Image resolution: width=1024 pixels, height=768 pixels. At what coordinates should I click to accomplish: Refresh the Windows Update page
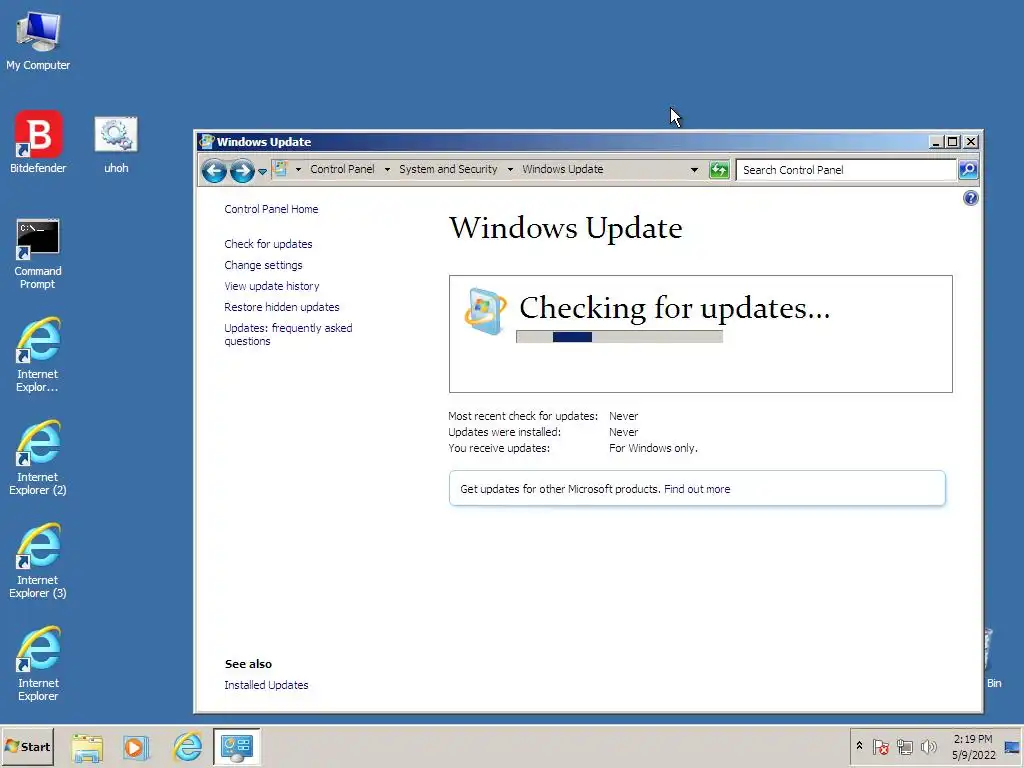pos(719,170)
